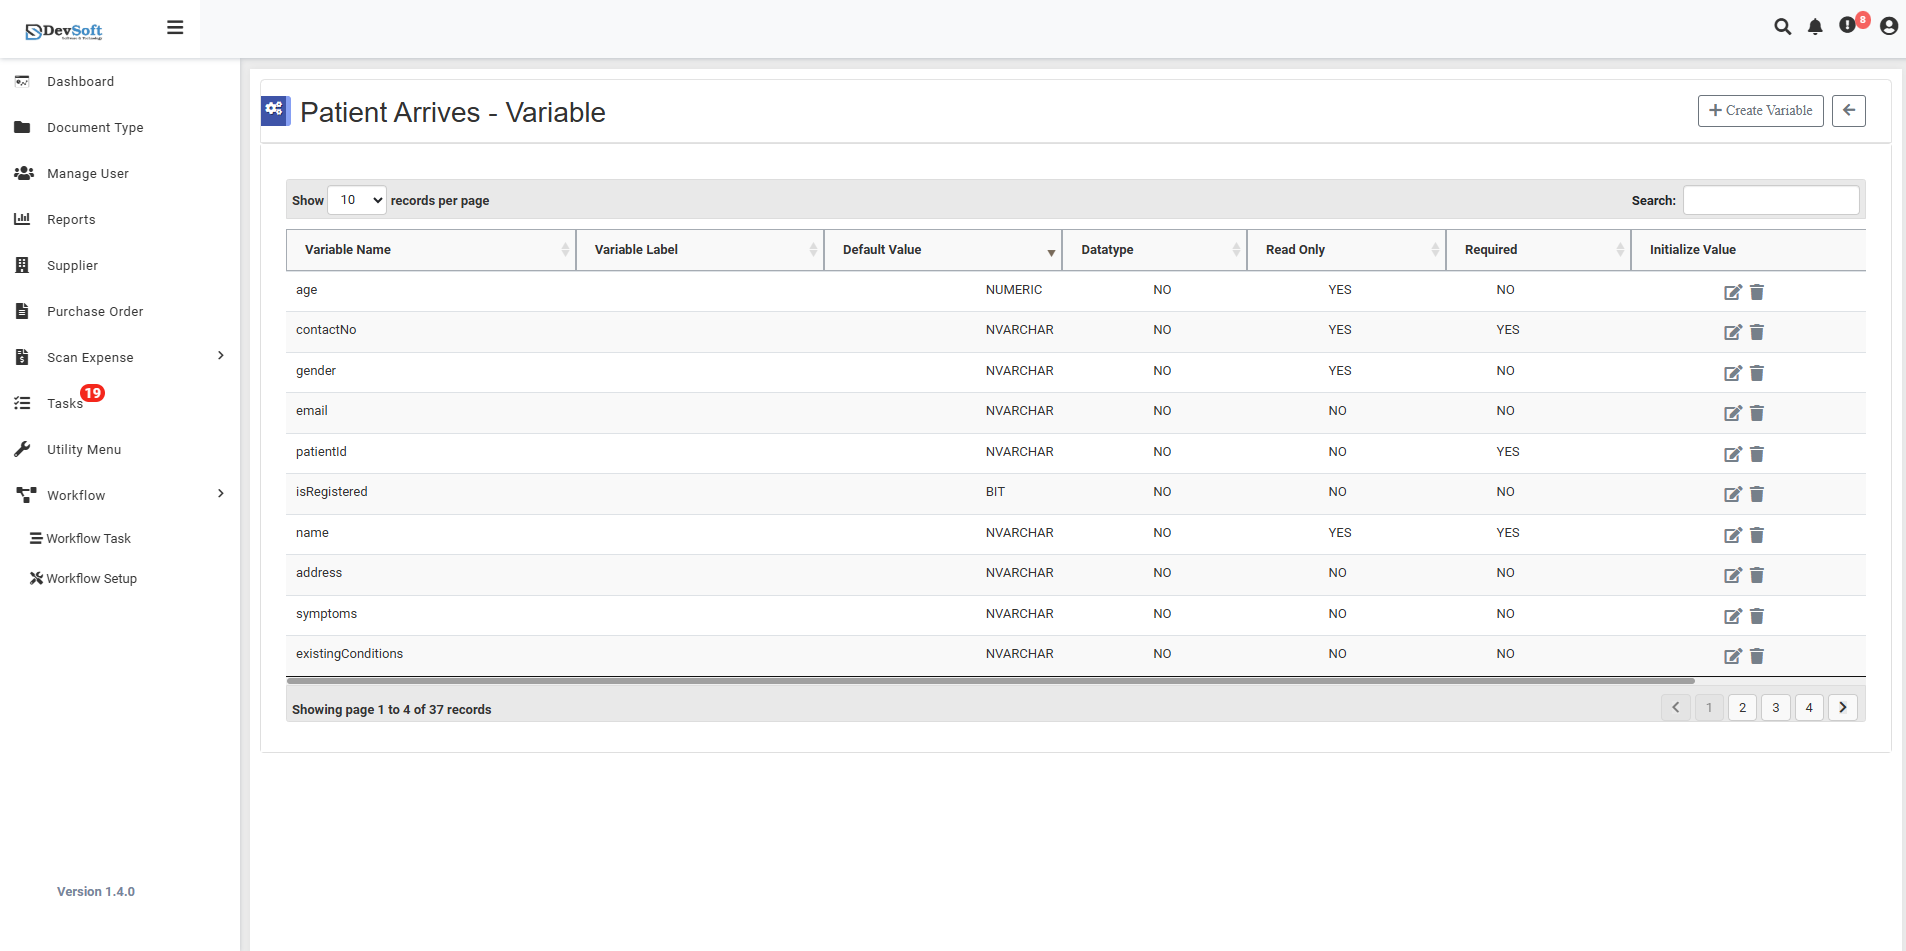Click inside the Search input field

1770,200
